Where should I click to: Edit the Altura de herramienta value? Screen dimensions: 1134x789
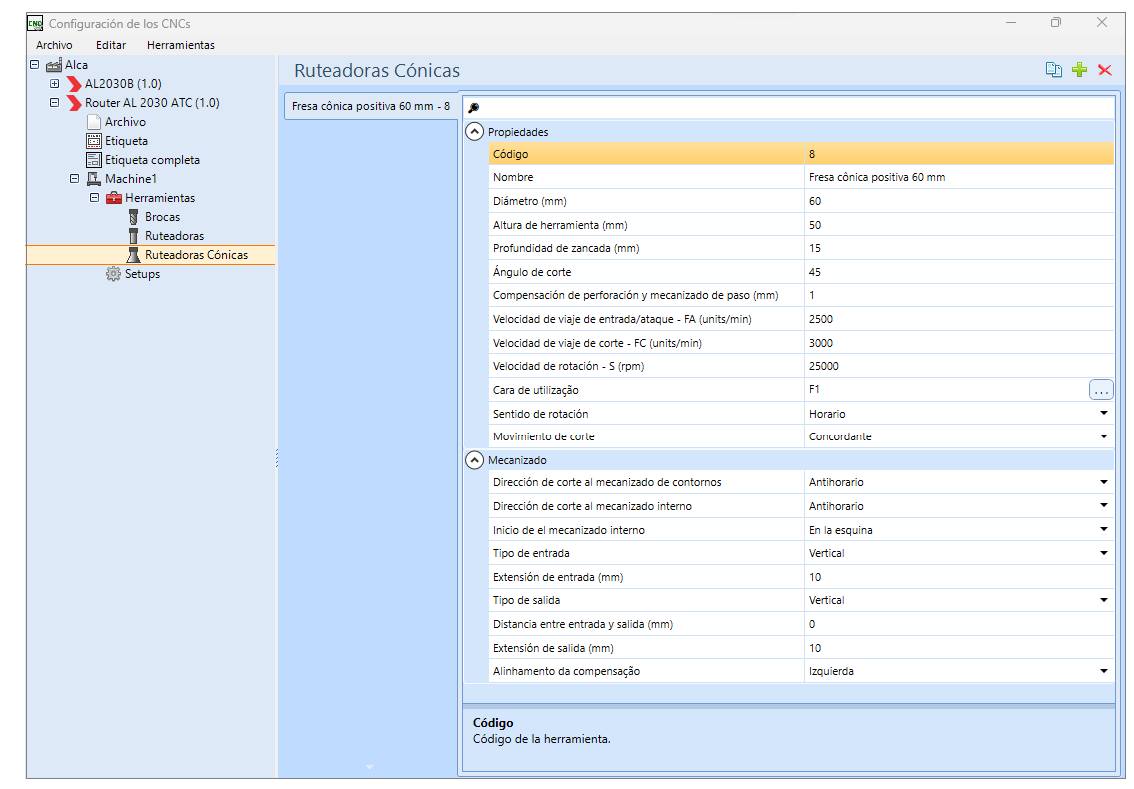pyautogui.click(x=959, y=225)
